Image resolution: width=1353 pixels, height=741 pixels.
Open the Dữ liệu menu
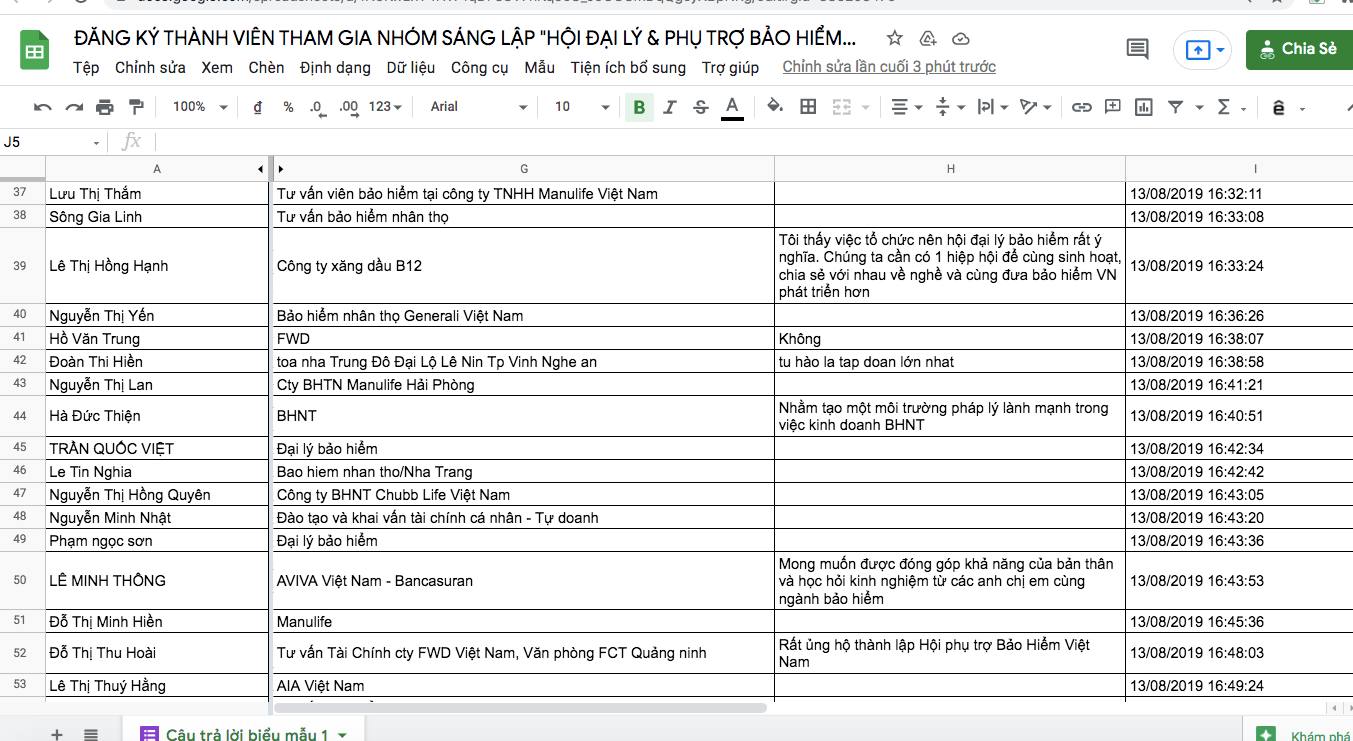click(410, 68)
